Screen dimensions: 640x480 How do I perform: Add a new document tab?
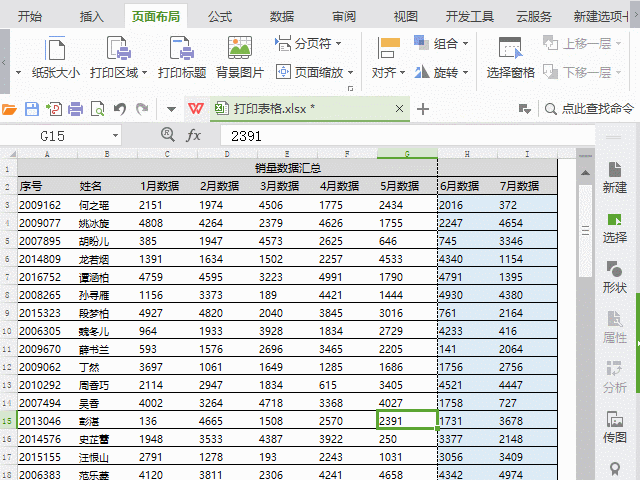[x=423, y=109]
